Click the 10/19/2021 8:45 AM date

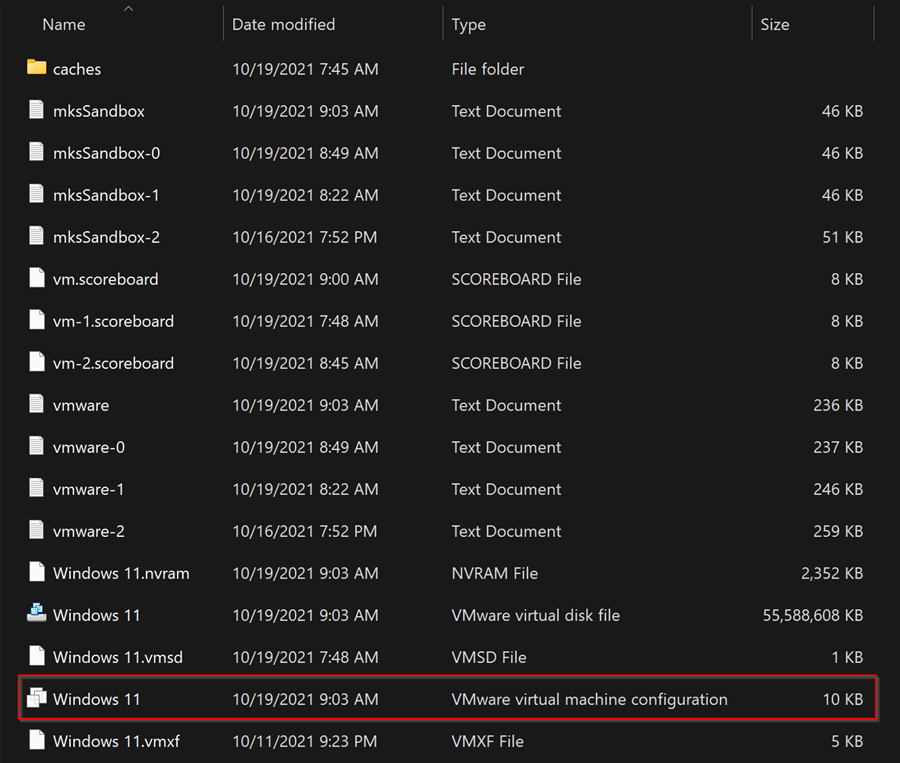click(x=305, y=363)
